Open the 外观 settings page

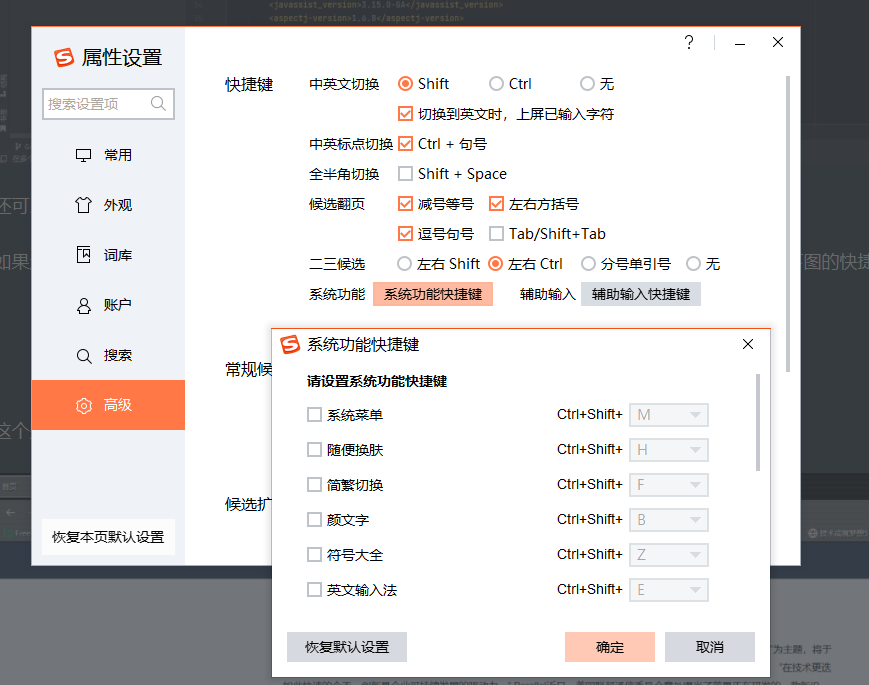coord(108,205)
